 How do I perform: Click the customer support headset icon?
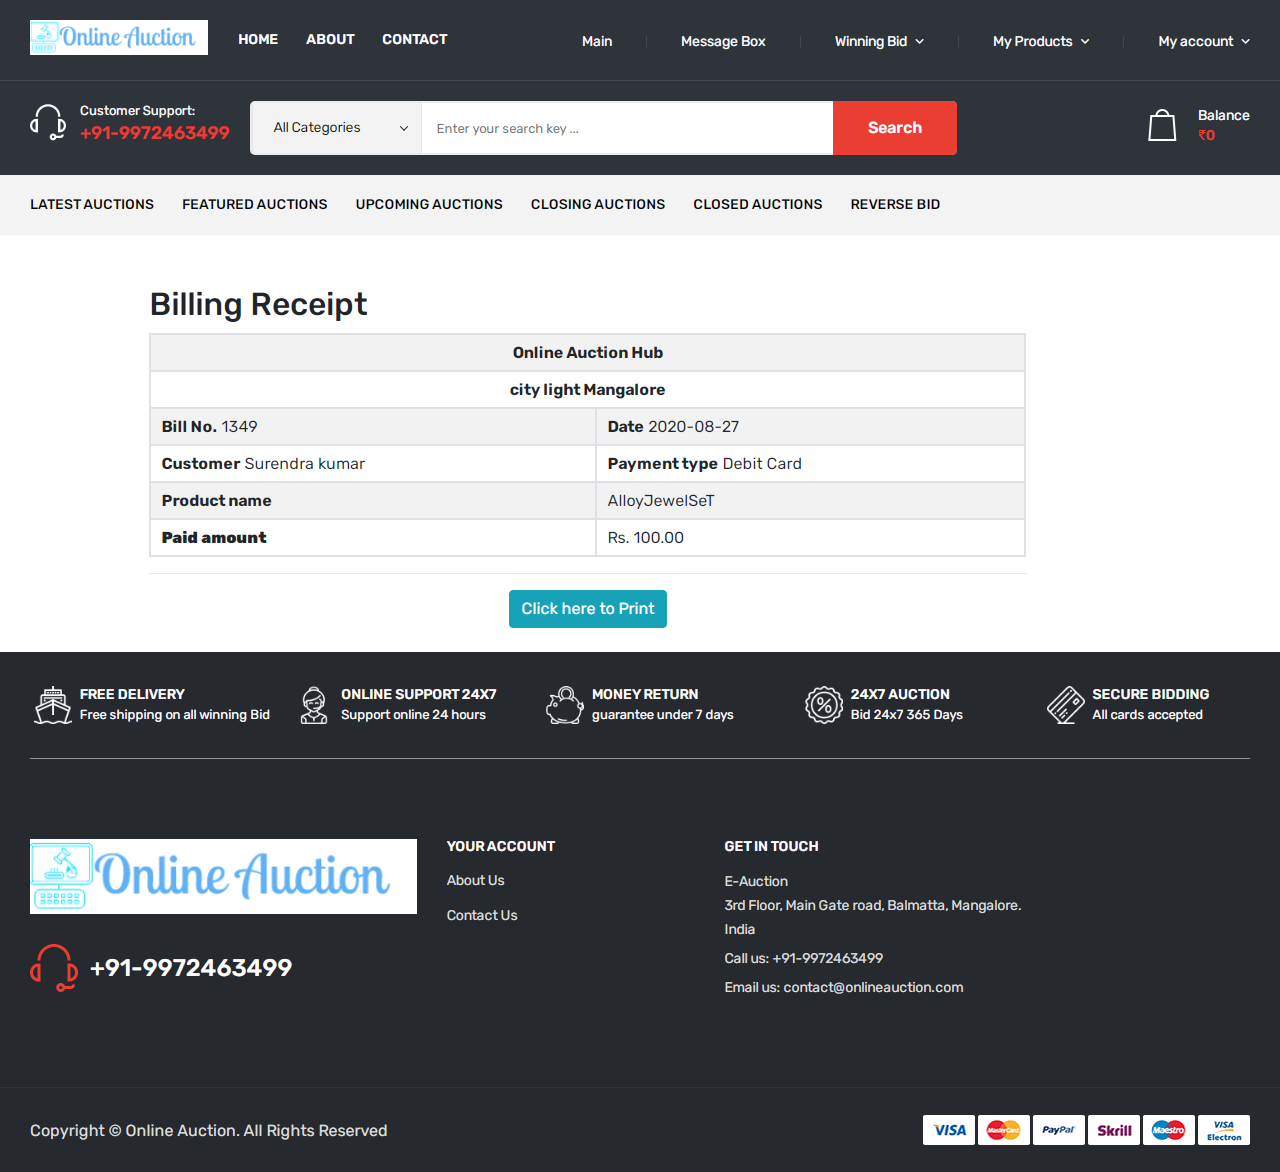(x=48, y=122)
